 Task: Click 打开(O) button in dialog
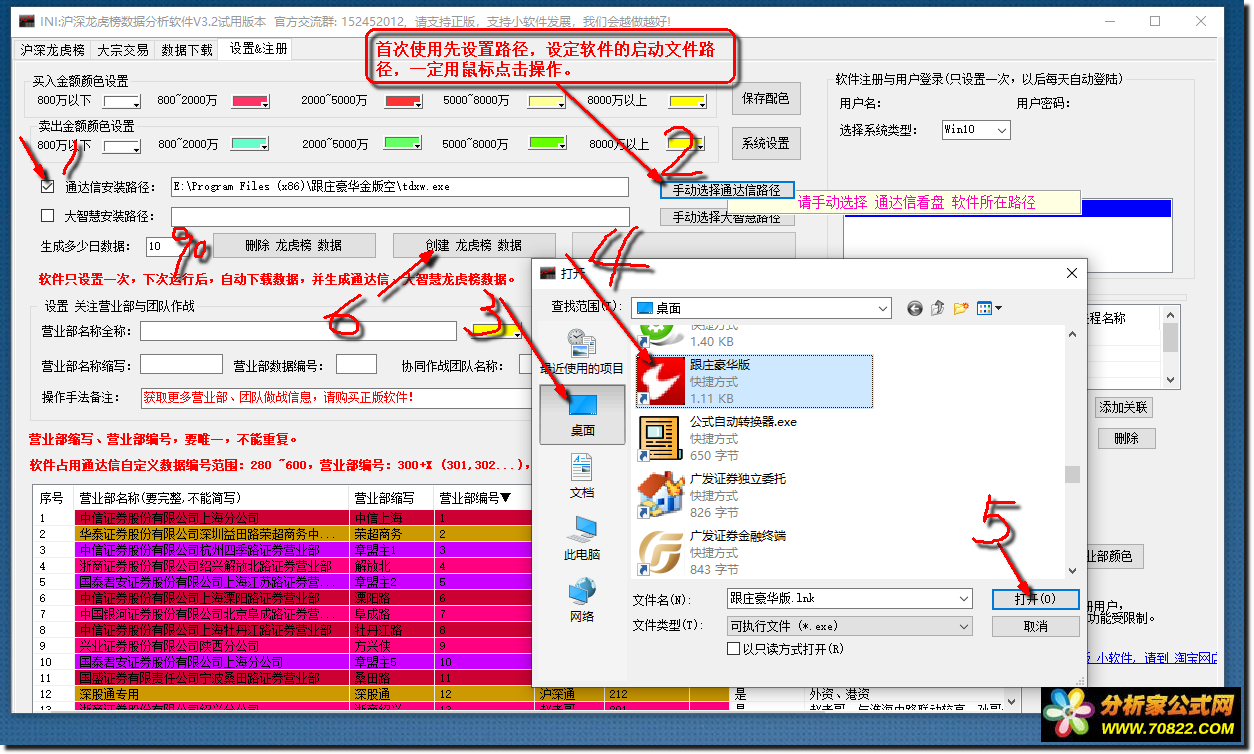[1035, 599]
